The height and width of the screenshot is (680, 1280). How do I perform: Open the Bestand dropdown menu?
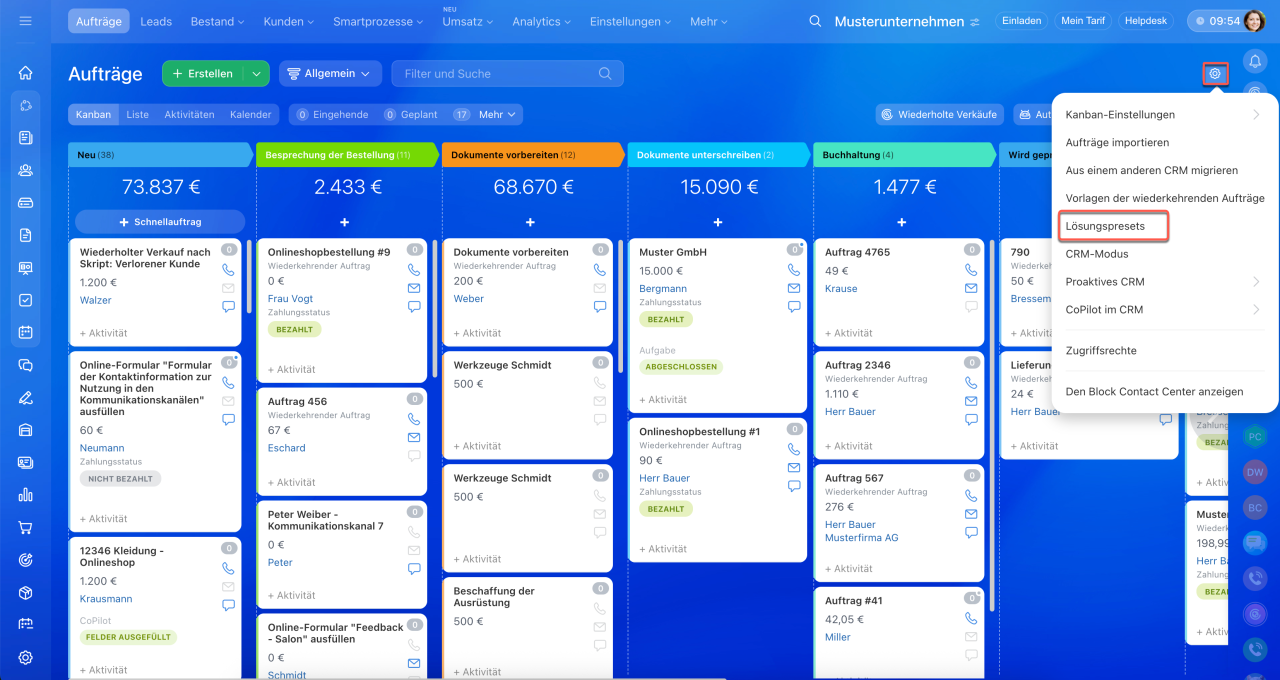click(216, 21)
